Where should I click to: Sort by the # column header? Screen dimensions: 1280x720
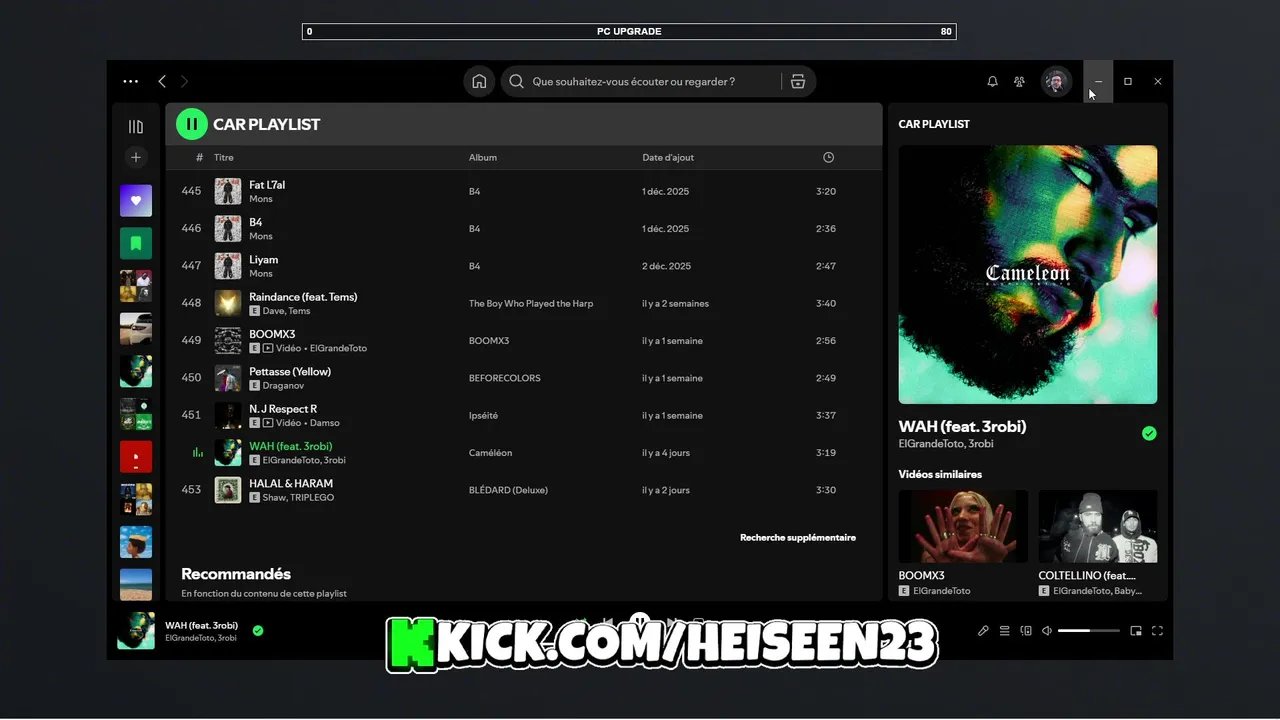coord(199,157)
